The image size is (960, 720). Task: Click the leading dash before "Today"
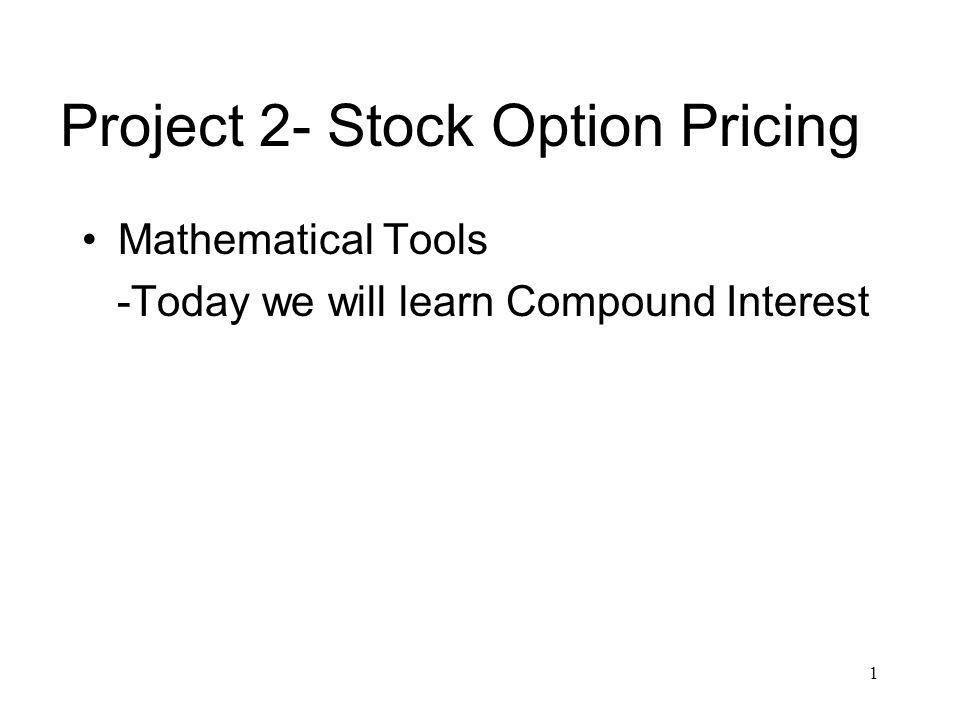(123, 305)
